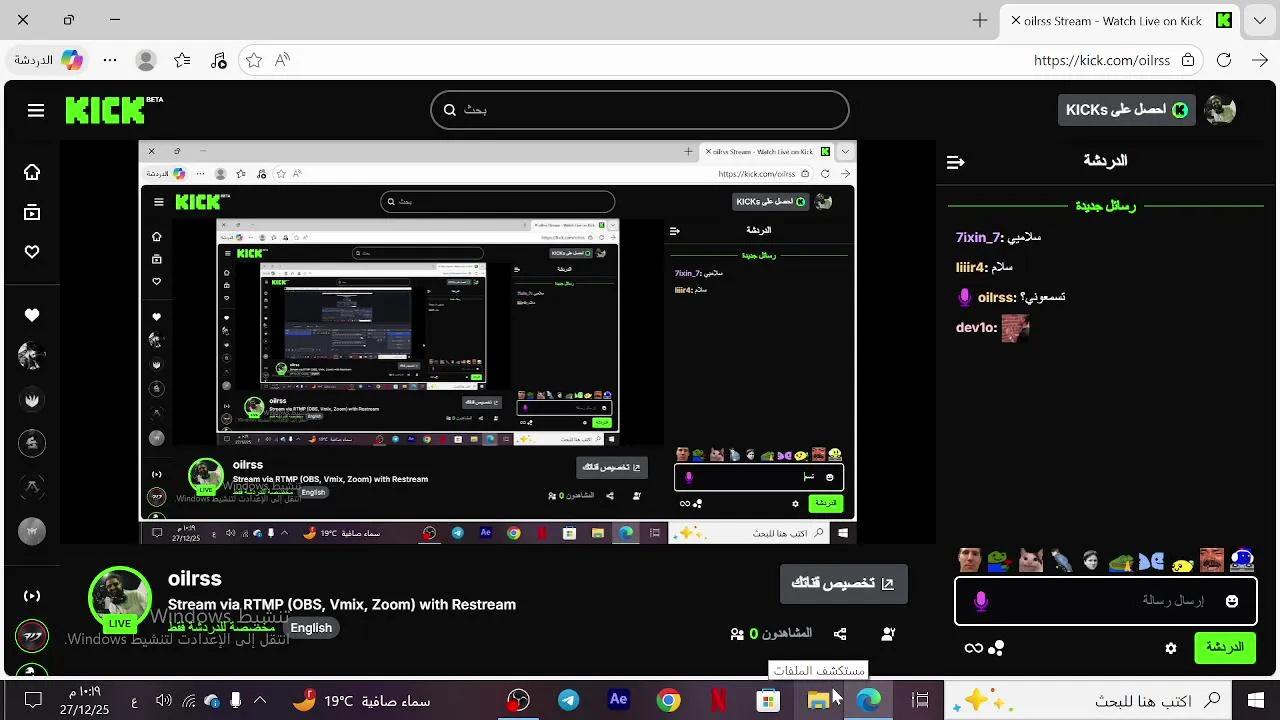
Task: Add page to favorites star icon
Action: pos(254,60)
